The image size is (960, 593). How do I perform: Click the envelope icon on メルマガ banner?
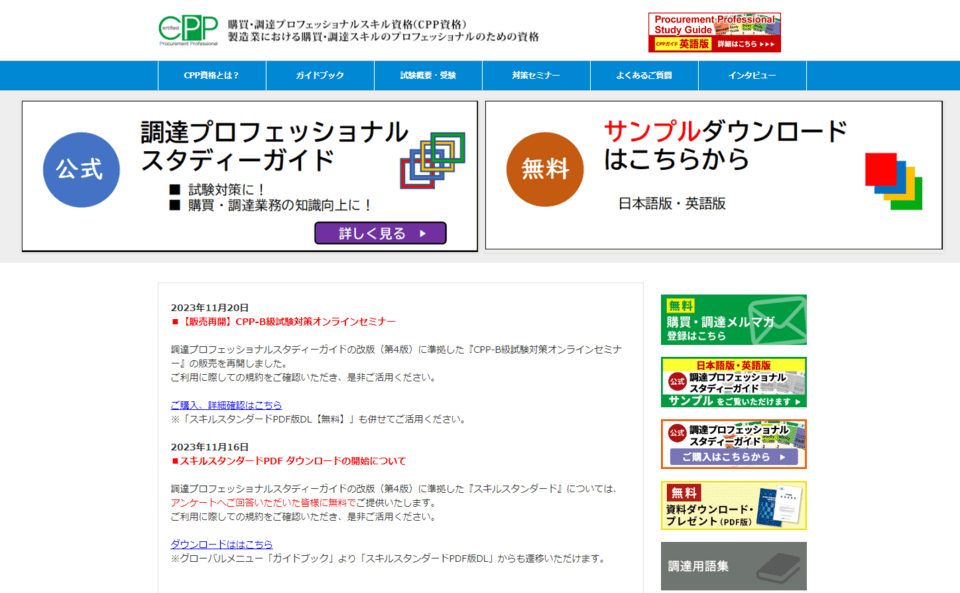(x=780, y=320)
